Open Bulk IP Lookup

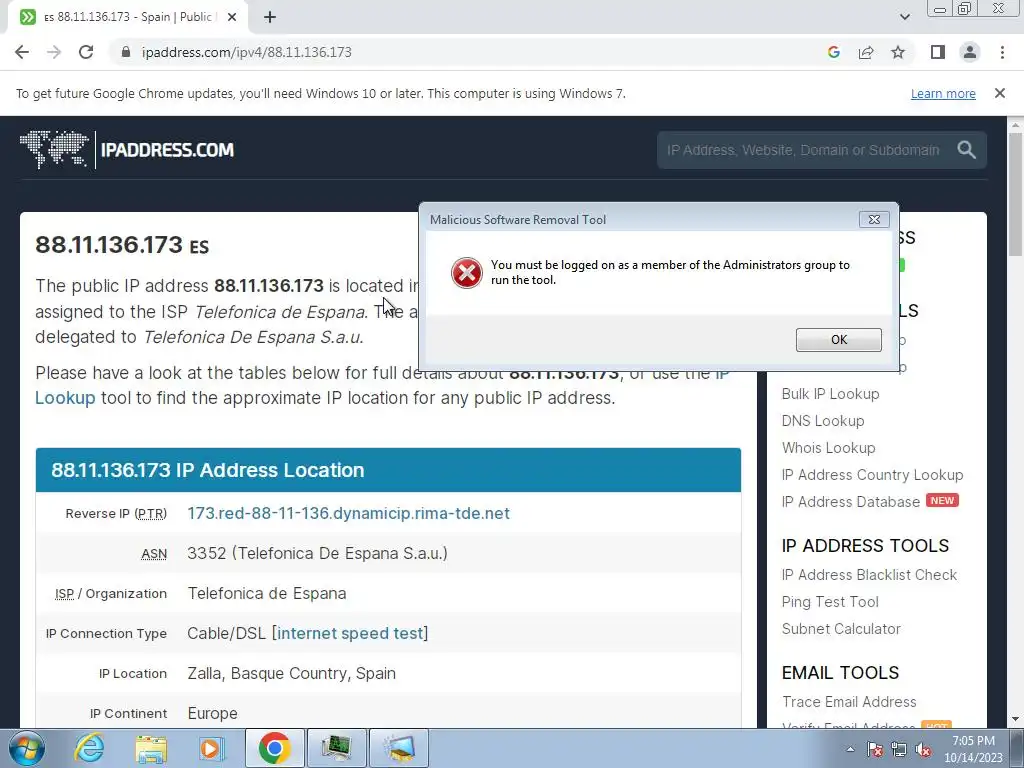(830, 394)
